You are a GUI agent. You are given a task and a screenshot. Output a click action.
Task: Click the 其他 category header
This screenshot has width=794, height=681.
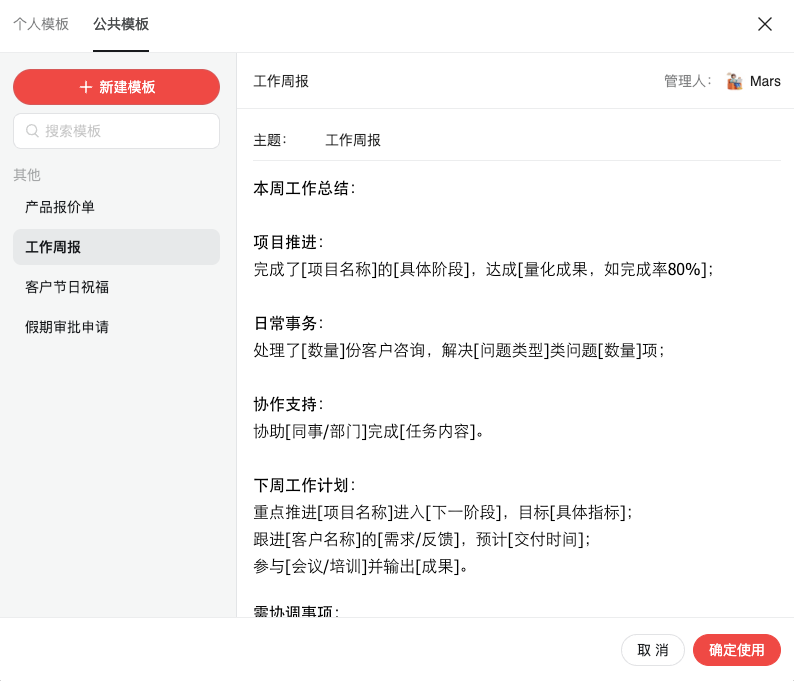[x=27, y=175]
